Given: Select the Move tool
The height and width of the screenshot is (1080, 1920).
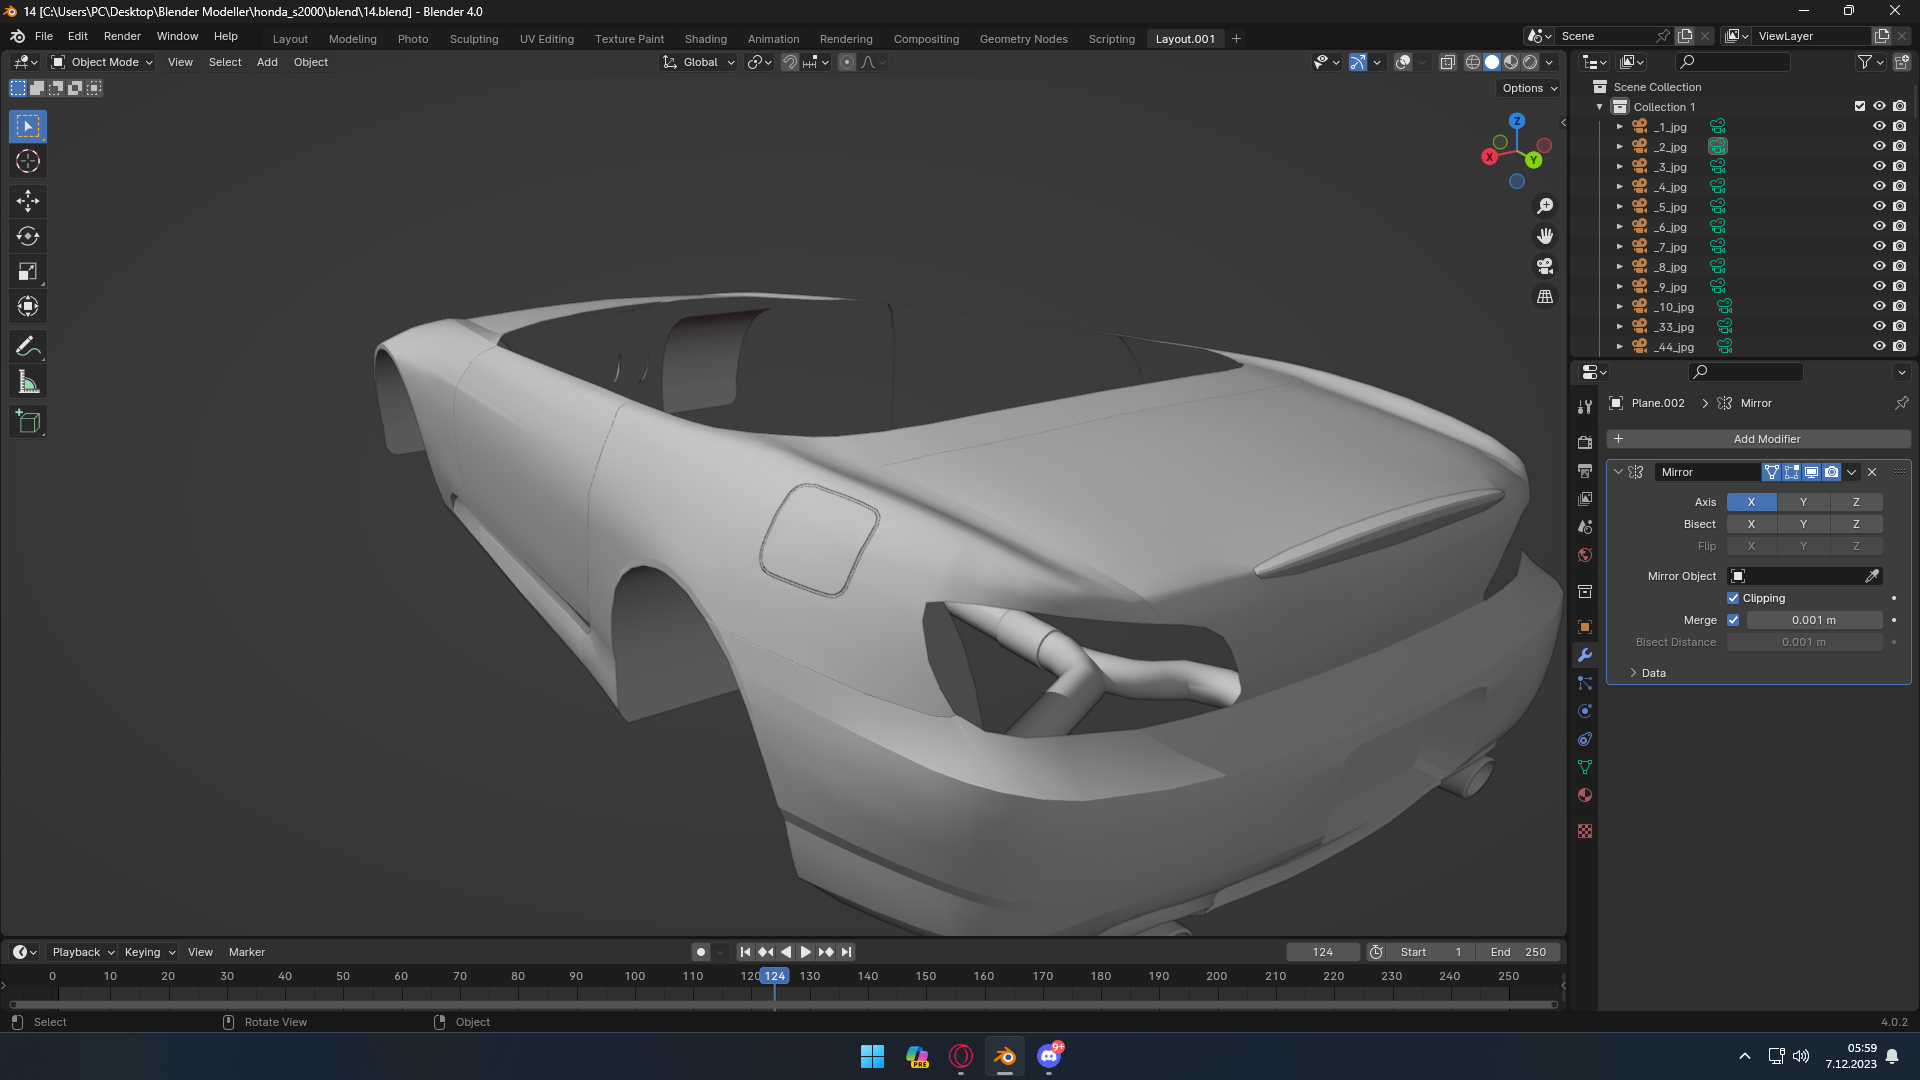Looking at the screenshot, I should click(28, 201).
